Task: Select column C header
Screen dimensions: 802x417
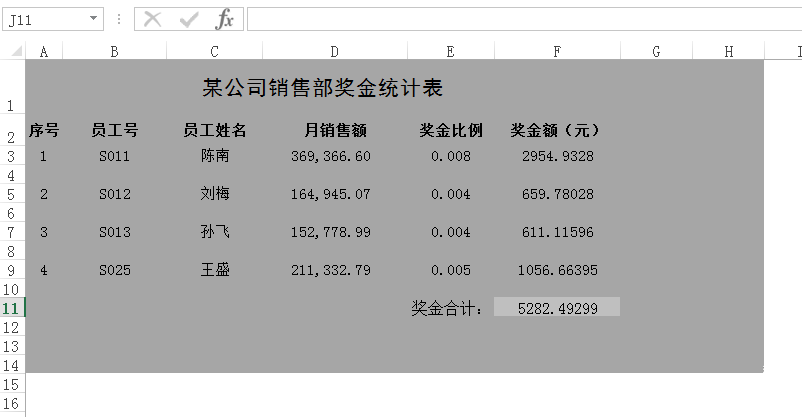Action: (214, 52)
